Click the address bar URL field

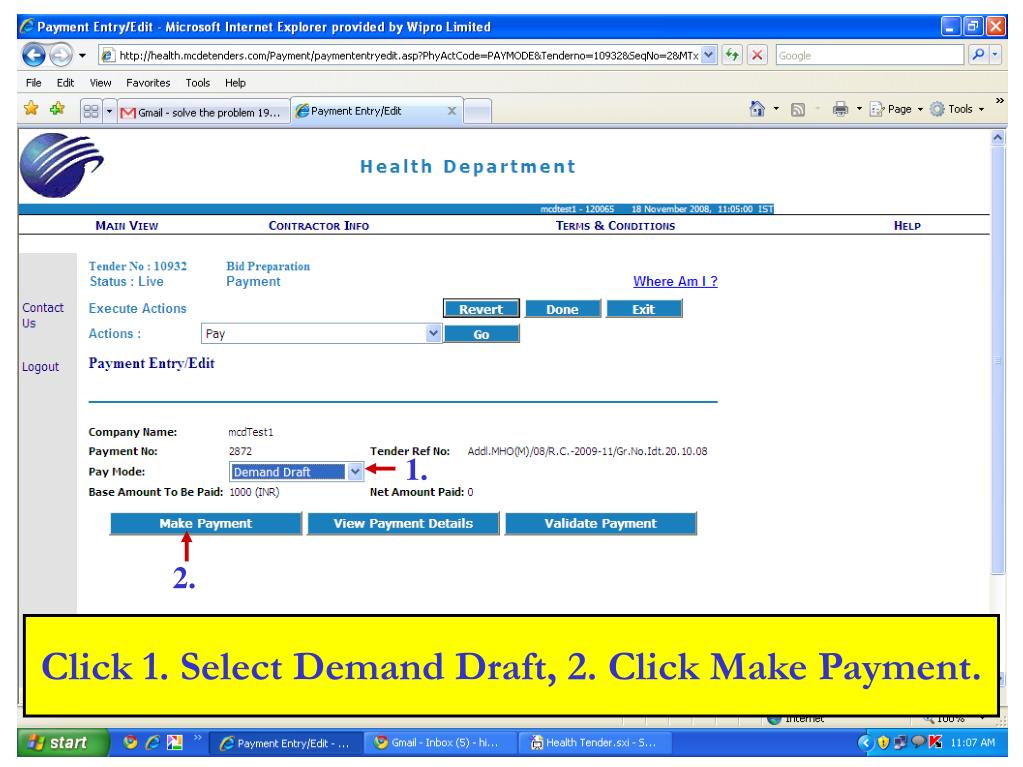click(x=401, y=56)
